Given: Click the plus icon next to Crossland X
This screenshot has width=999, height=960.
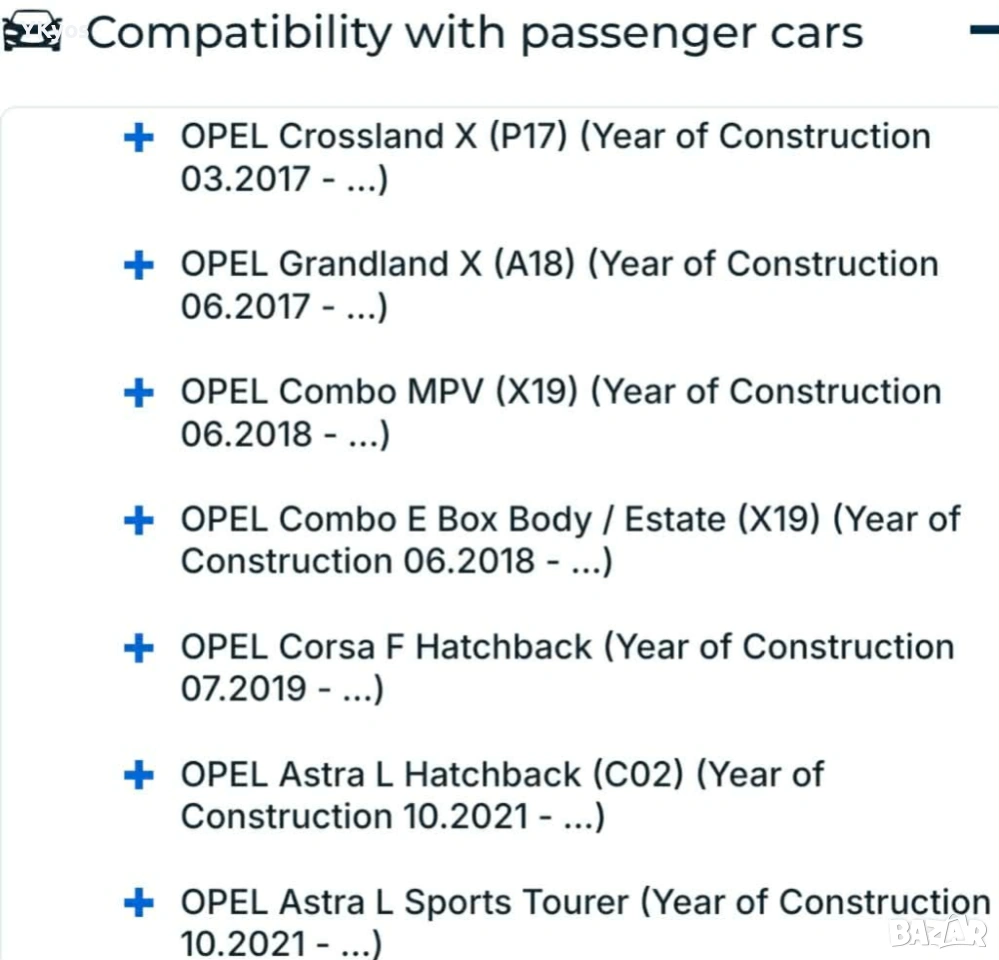Looking at the screenshot, I should tap(138, 138).
